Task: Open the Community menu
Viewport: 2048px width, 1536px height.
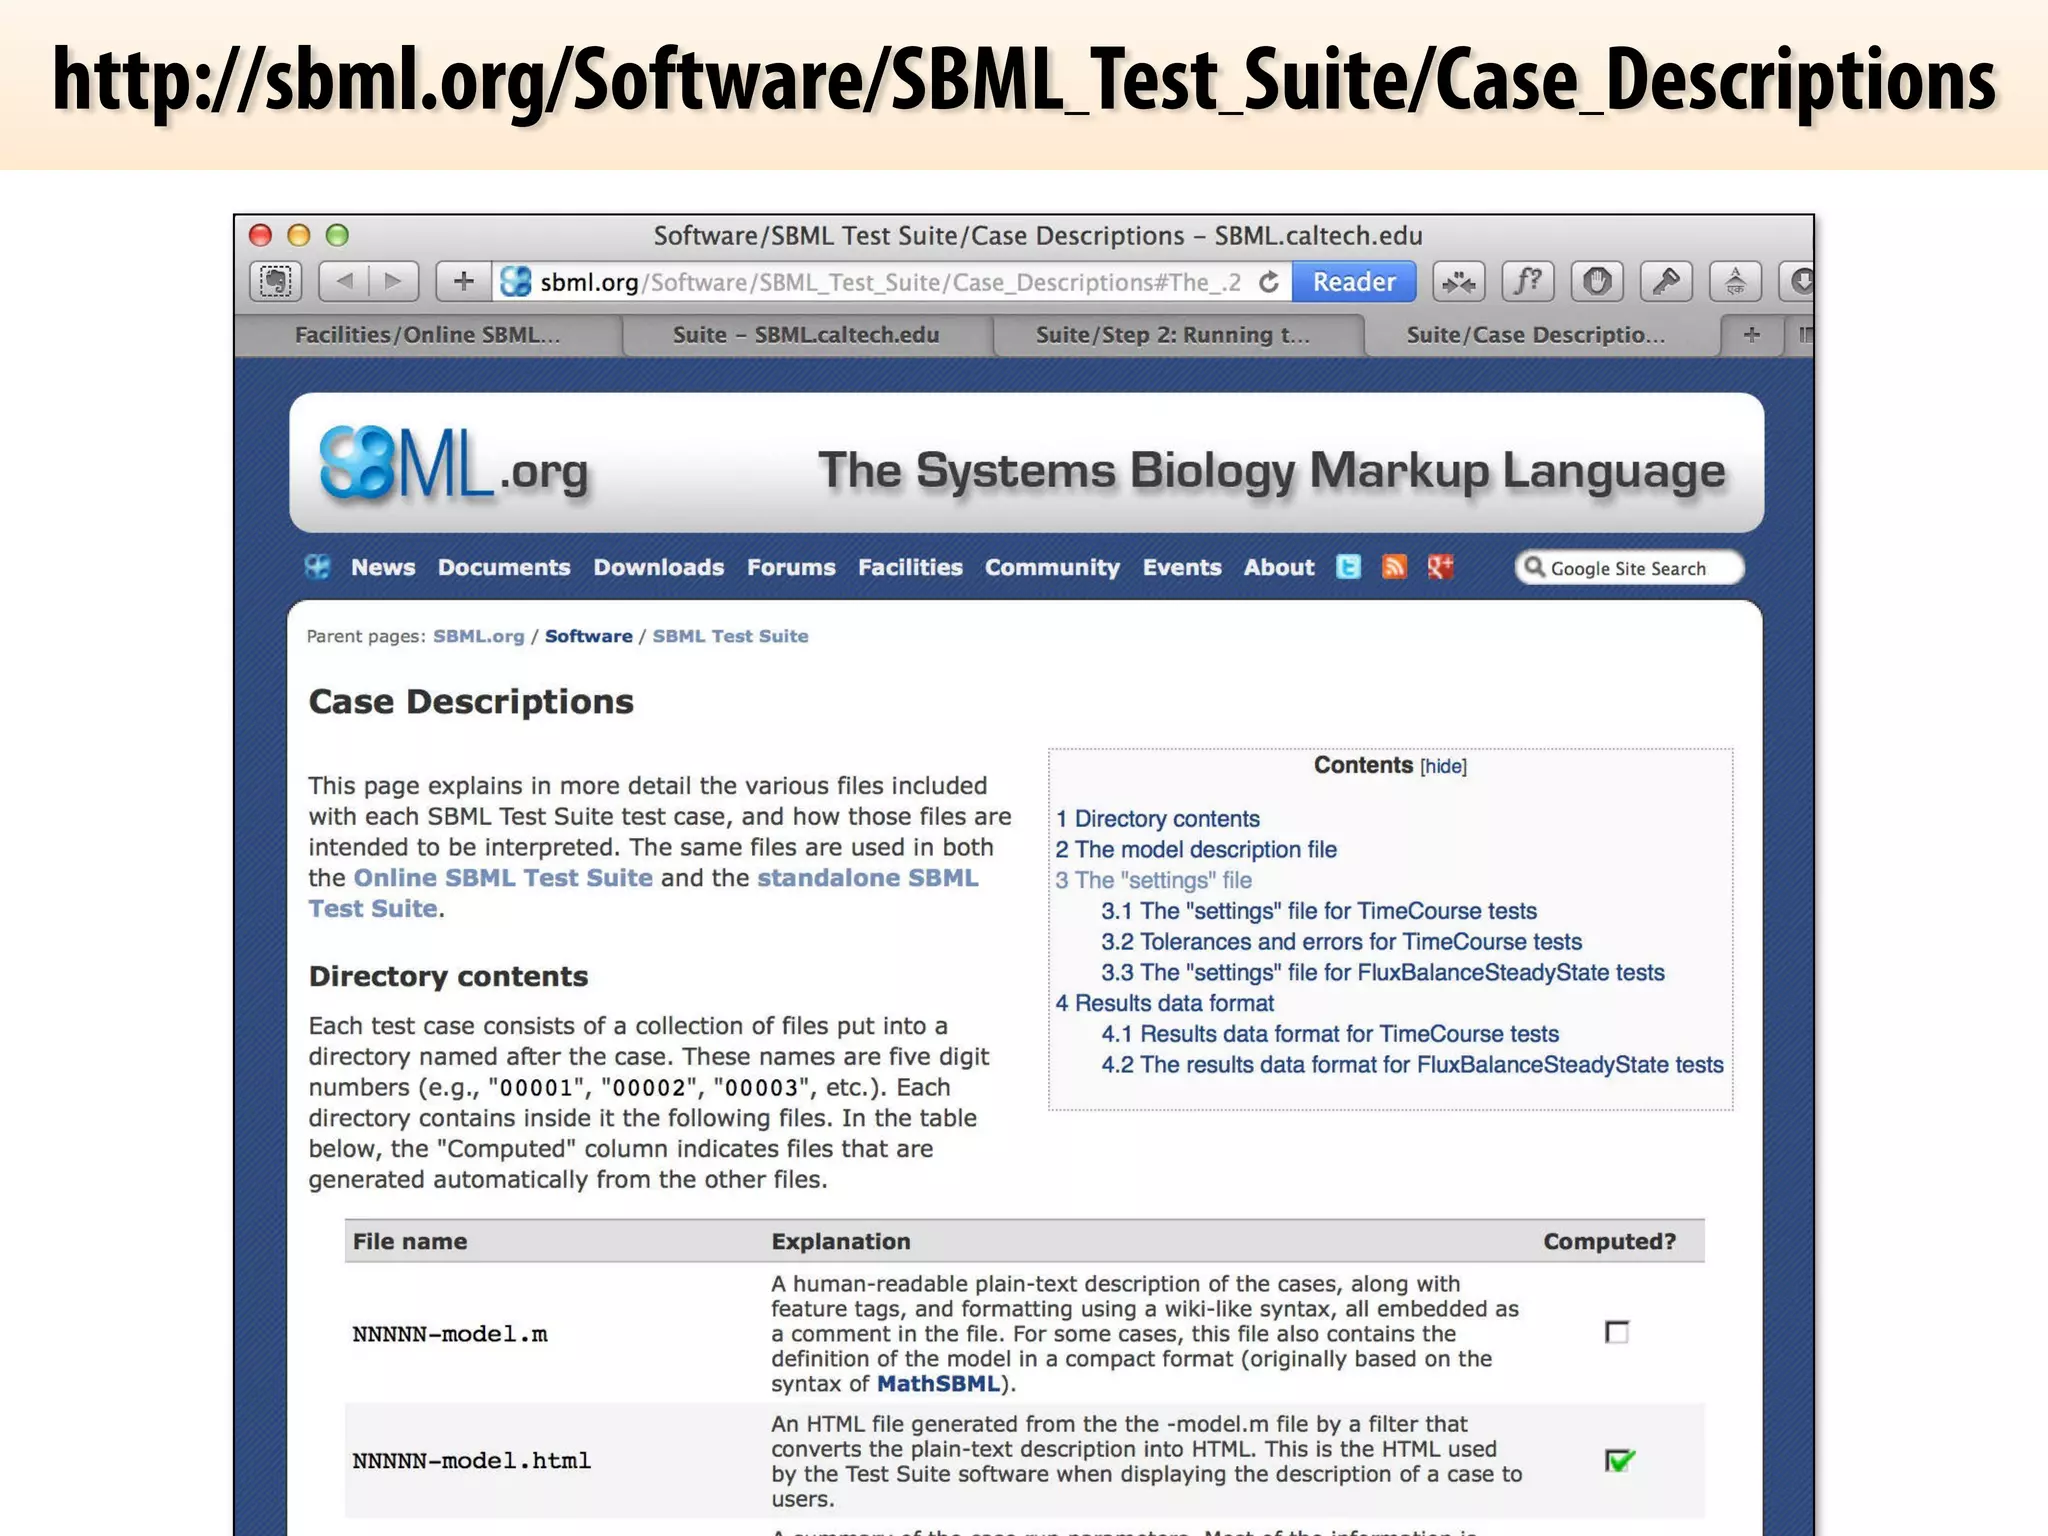Action: (1052, 567)
